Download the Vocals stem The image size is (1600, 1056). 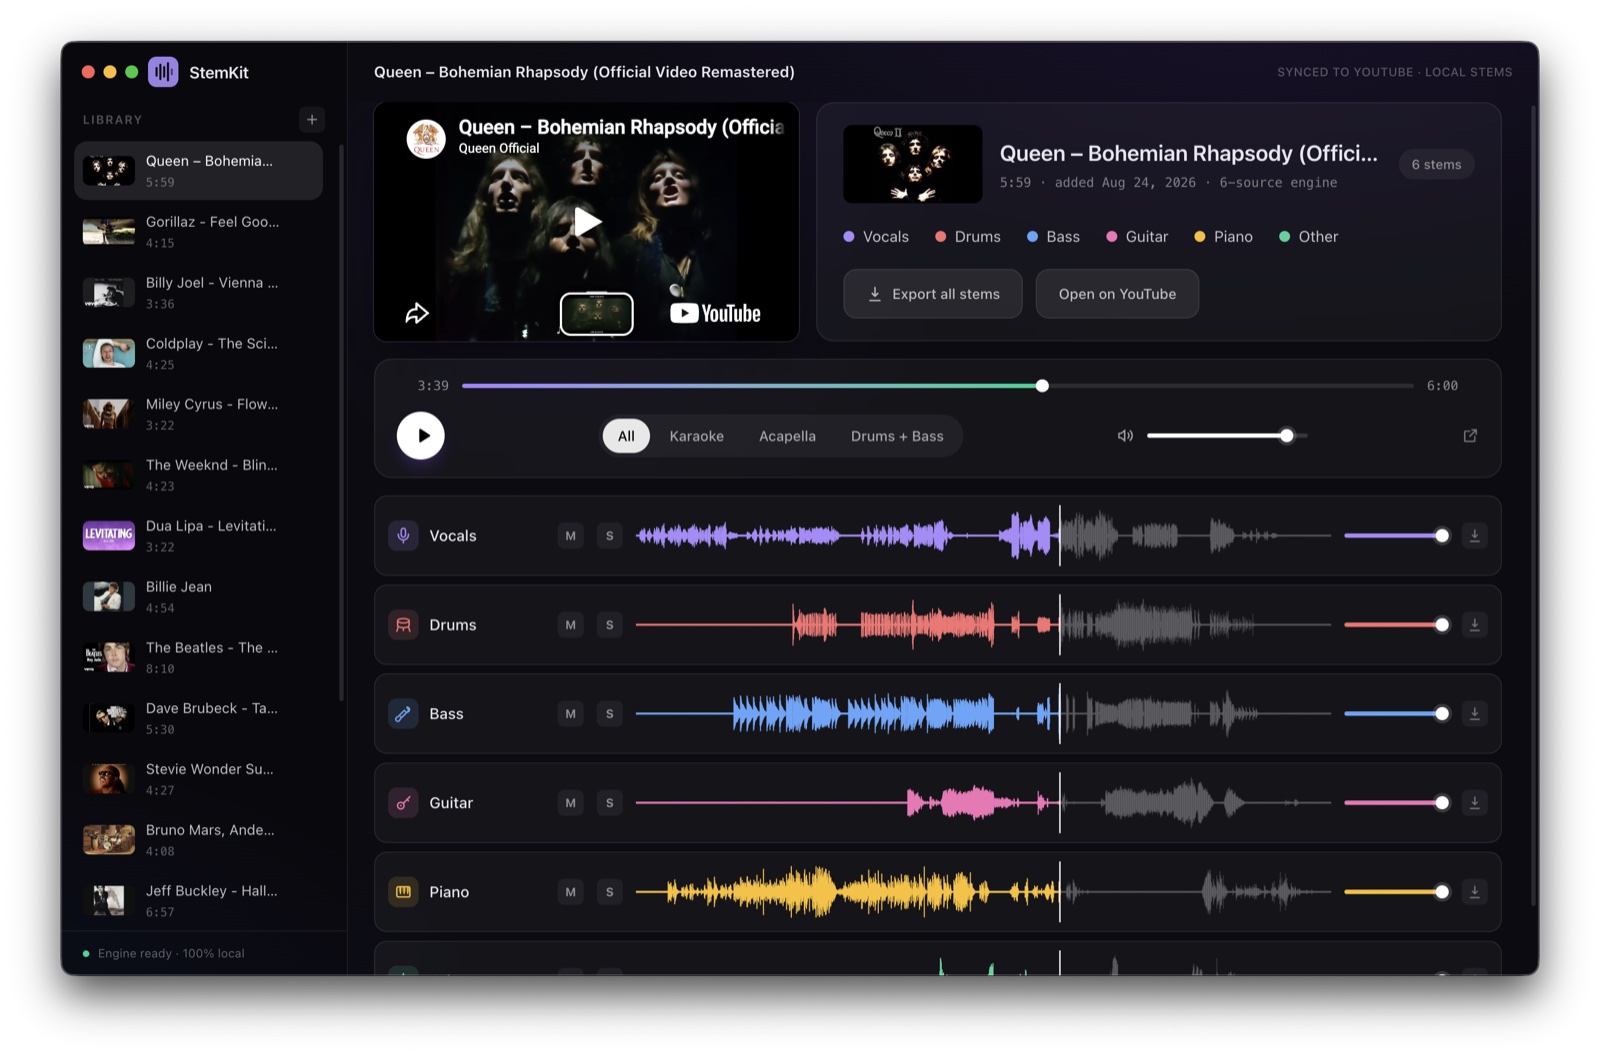[x=1474, y=536]
